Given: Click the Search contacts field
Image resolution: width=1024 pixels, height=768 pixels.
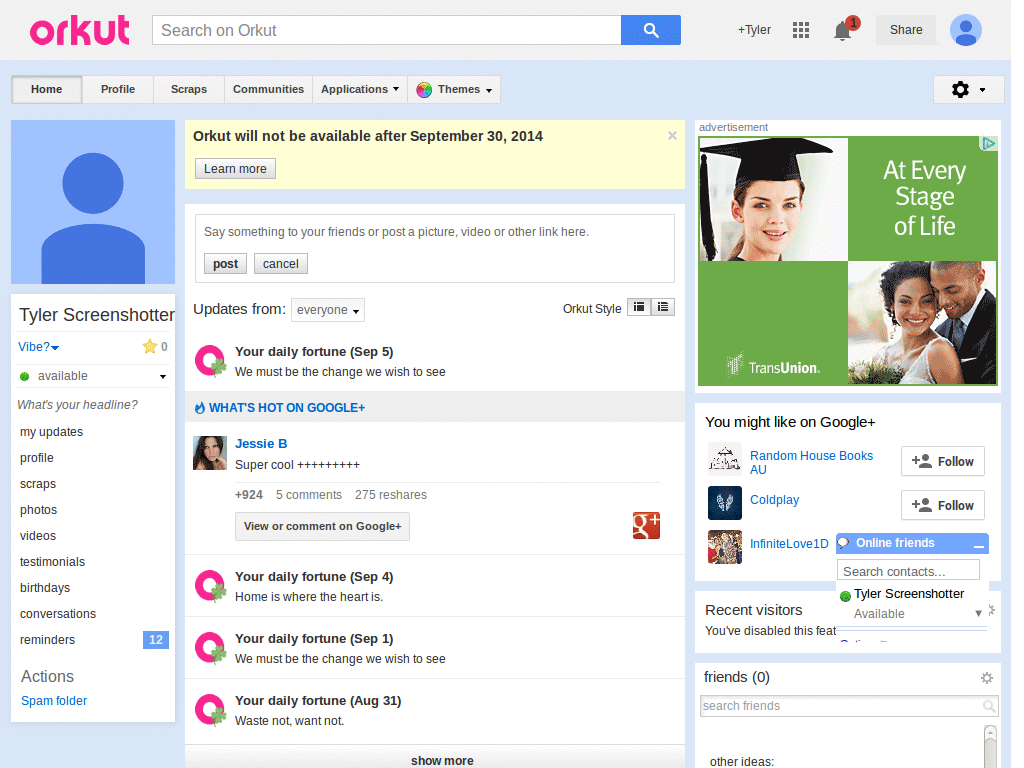Looking at the screenshot, I should pyautogui.click(x=908, y=571).
